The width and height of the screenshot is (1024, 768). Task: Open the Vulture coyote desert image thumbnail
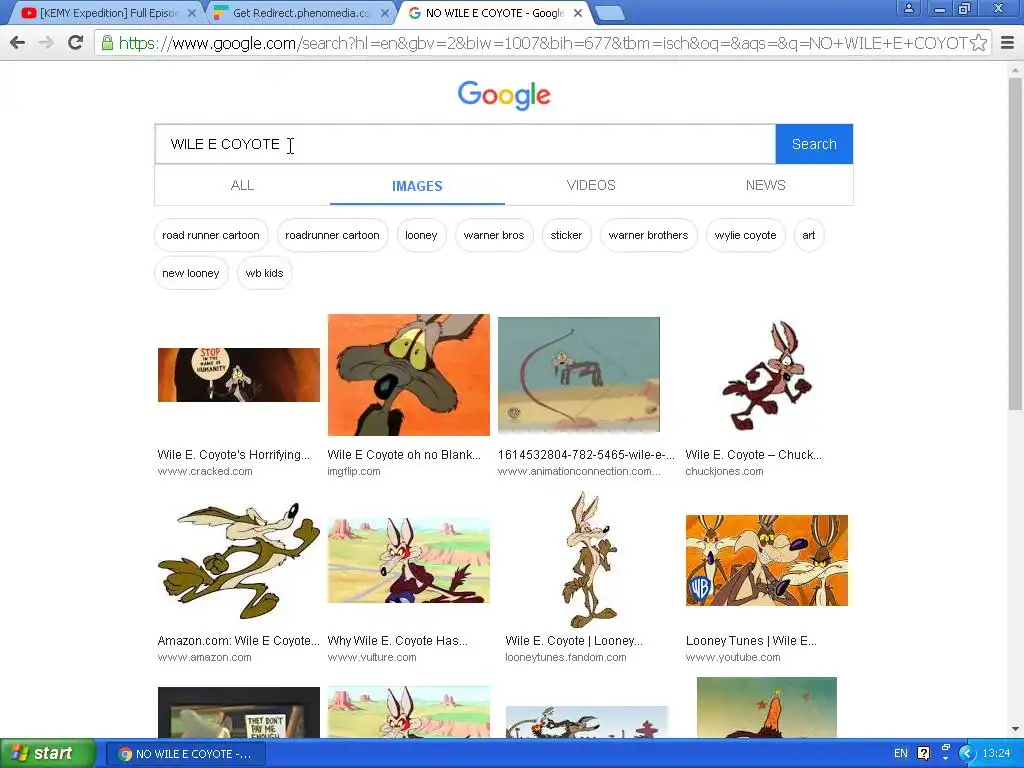[x=409, y=561]
